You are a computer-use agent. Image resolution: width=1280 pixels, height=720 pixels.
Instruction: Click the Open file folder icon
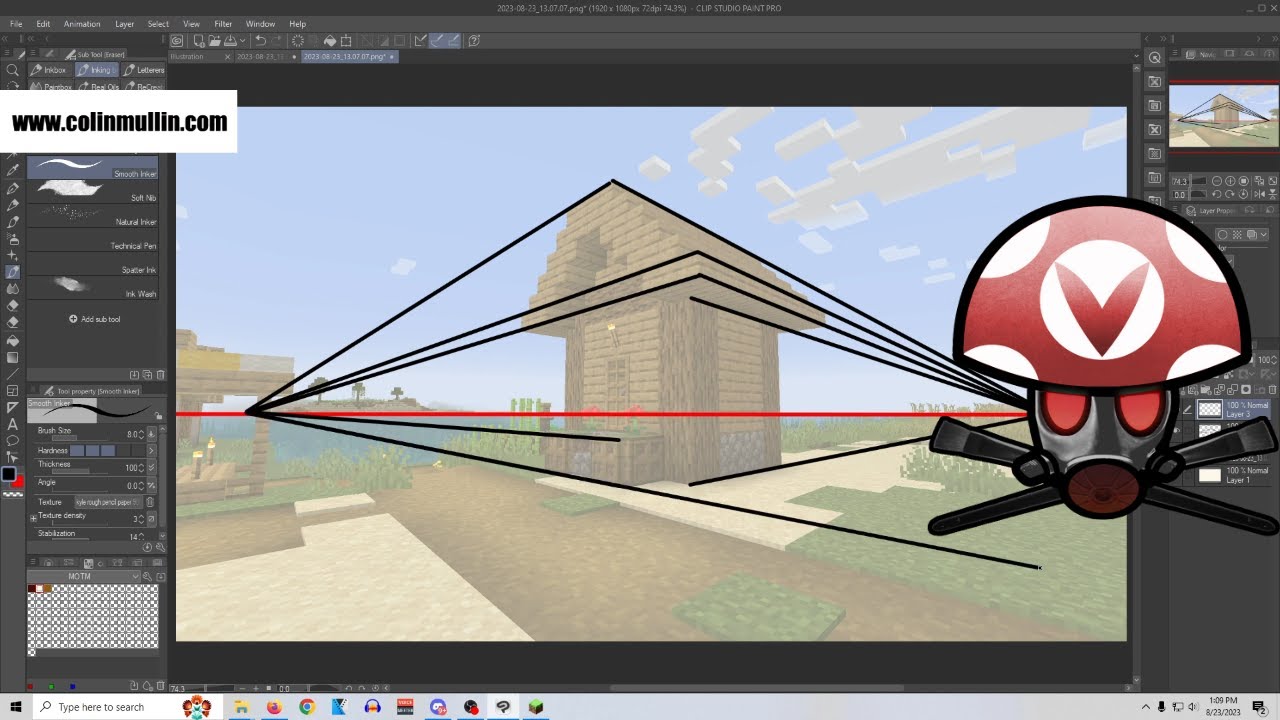(x=214, y=41)
